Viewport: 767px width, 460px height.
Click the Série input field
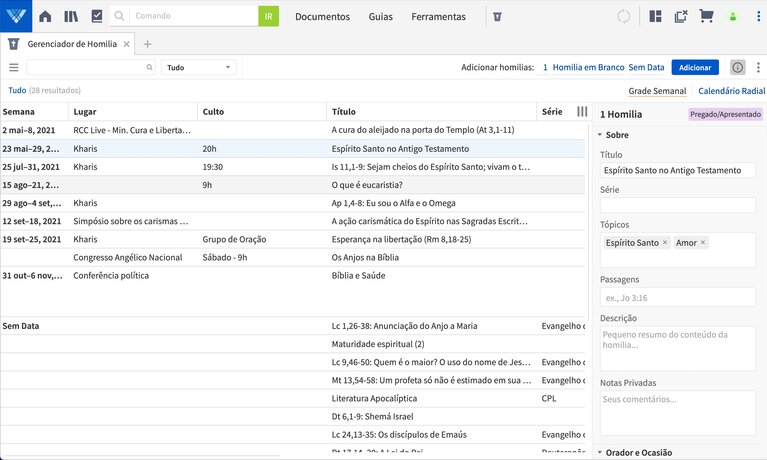(x=677, y=205)
